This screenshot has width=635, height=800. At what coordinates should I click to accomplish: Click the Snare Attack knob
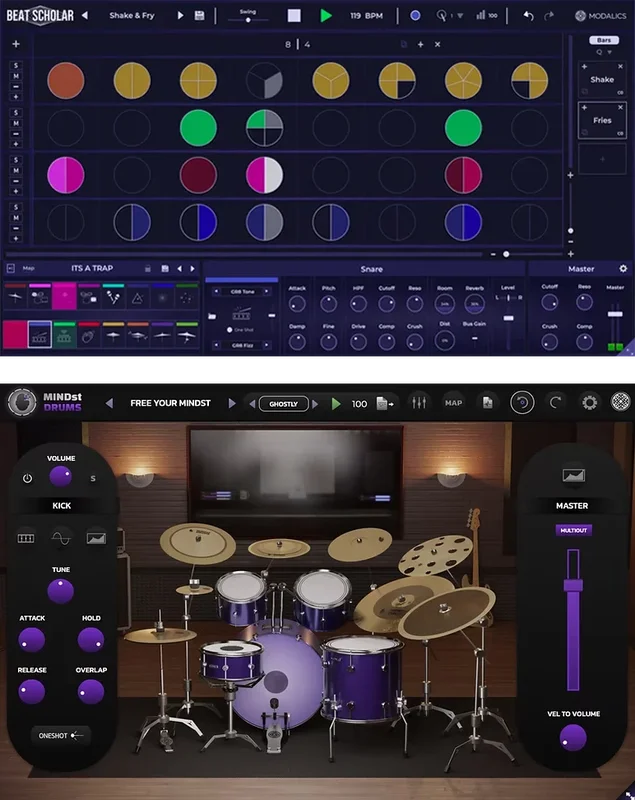(x=297, y=304)
